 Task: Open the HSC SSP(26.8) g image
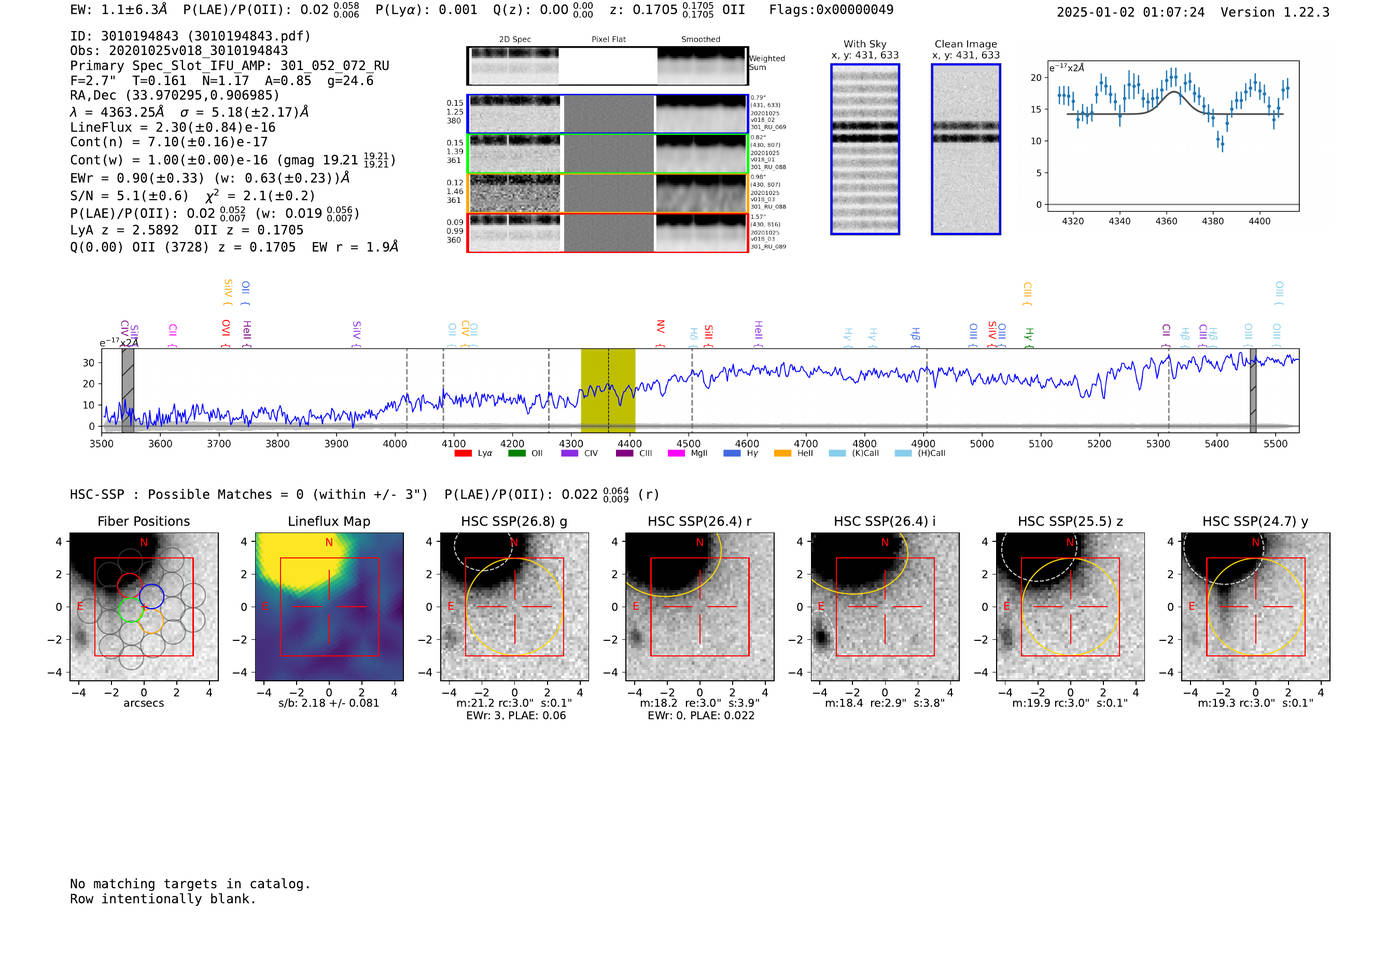(514, 607)
